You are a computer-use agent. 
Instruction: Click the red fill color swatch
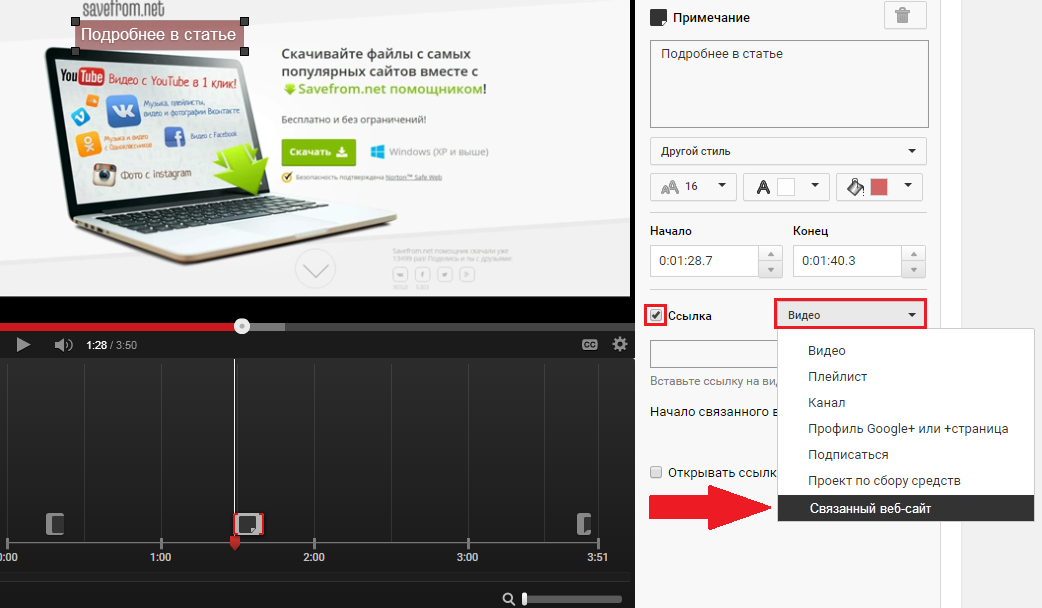[879, 187]
